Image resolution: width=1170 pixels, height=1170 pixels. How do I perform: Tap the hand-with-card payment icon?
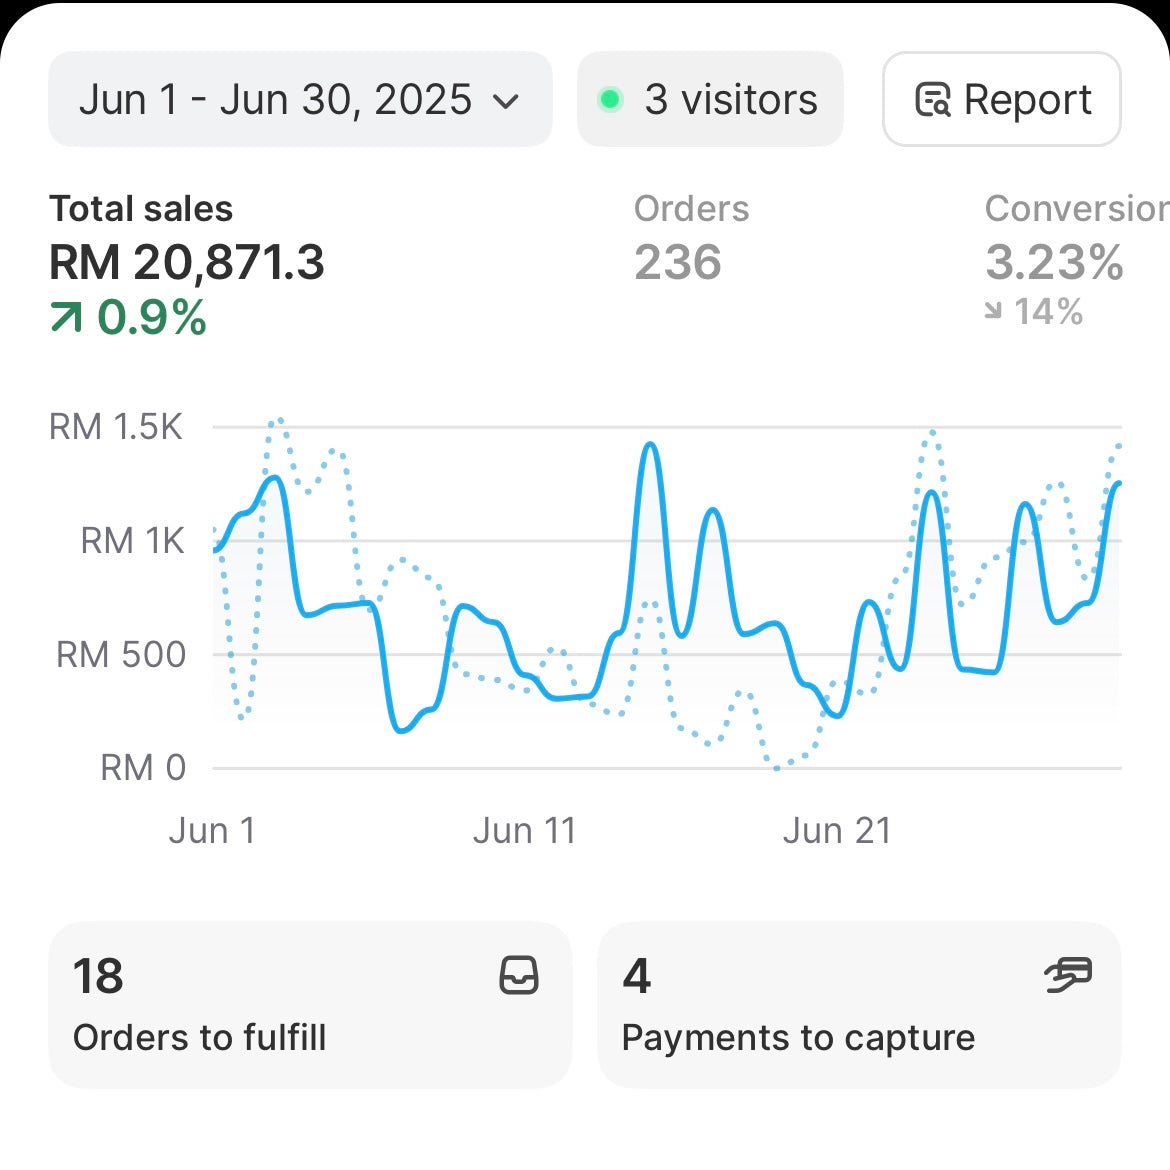point(1068,975)
